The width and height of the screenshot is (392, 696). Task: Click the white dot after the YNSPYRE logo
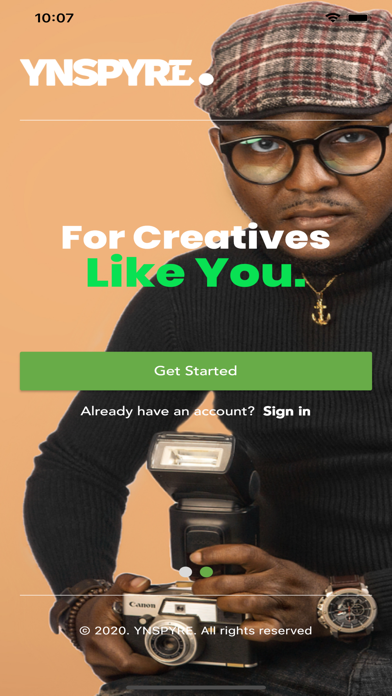point(206,79)
